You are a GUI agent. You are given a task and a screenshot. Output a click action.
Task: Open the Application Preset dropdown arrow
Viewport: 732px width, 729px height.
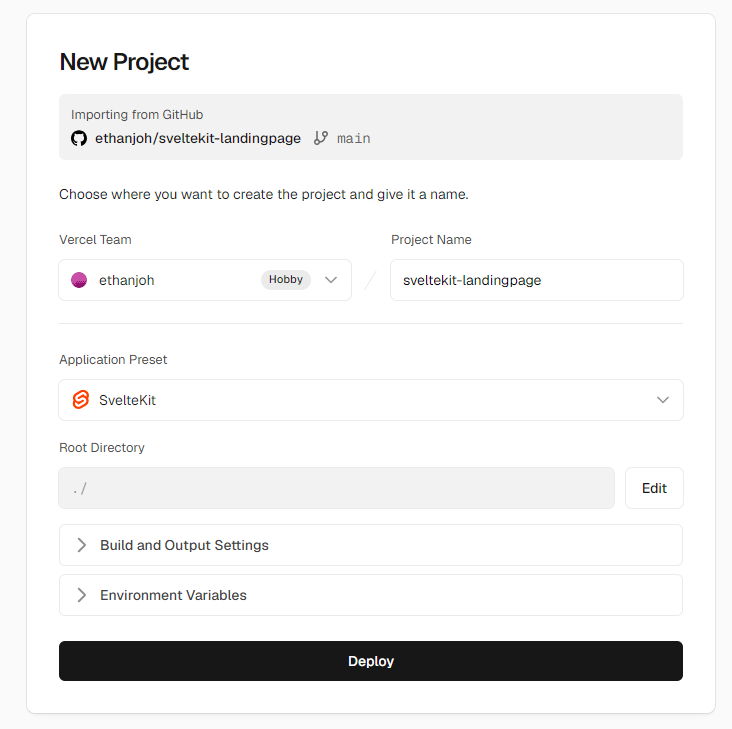(x=663, y=400)
